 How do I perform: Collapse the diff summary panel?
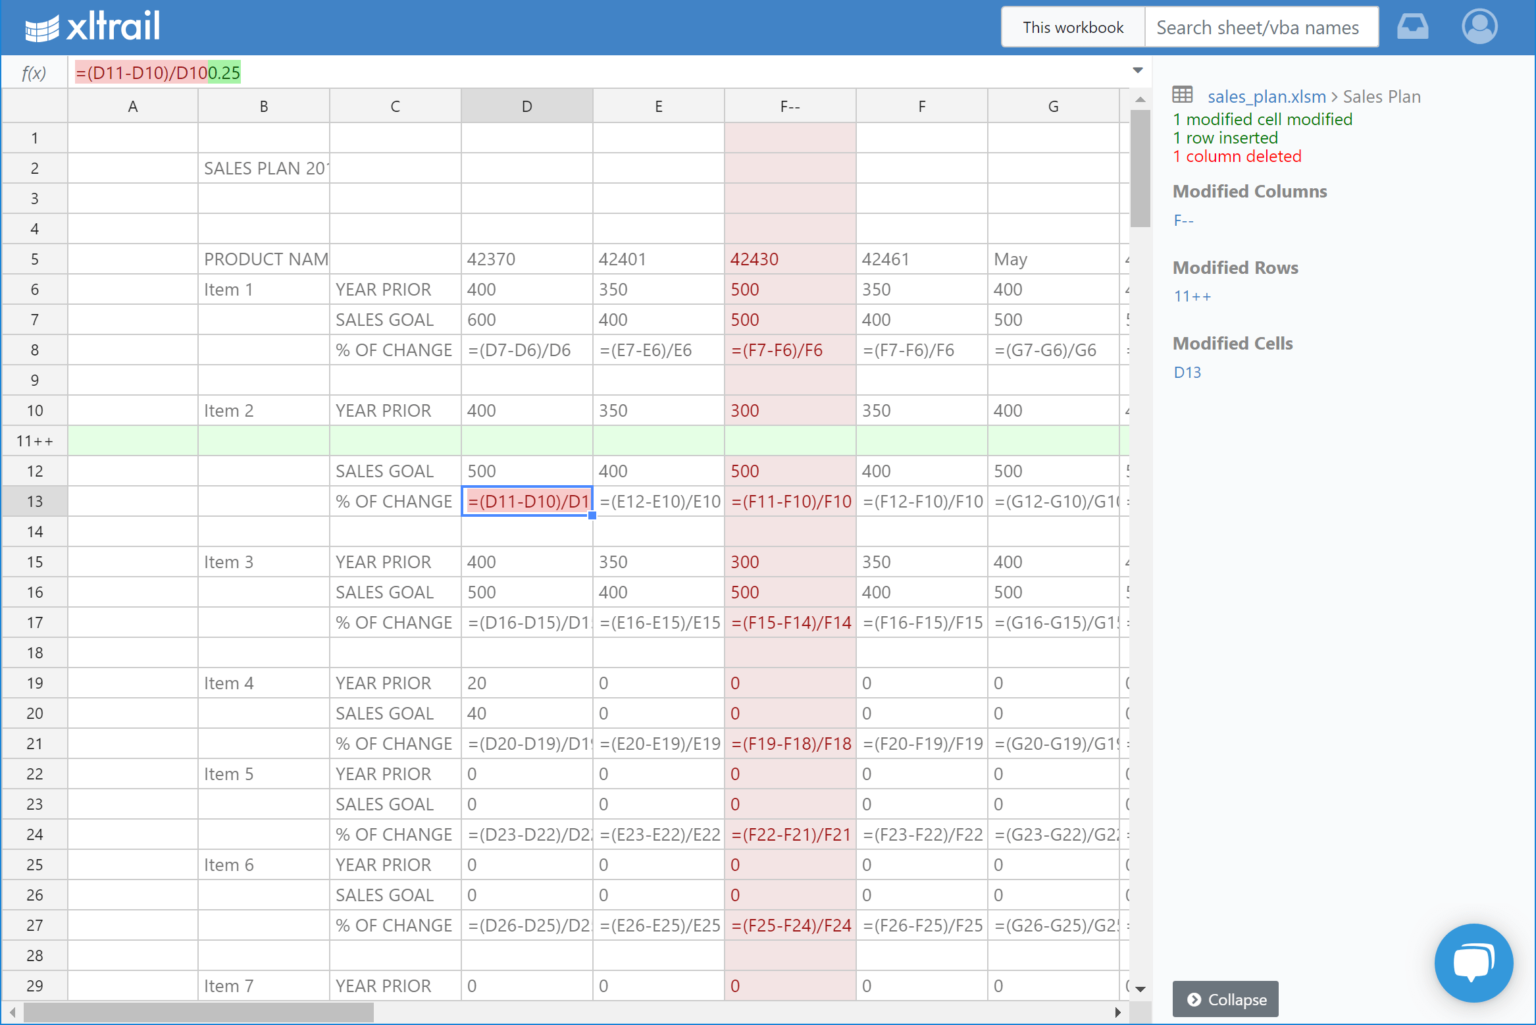tap(1225, 999)
